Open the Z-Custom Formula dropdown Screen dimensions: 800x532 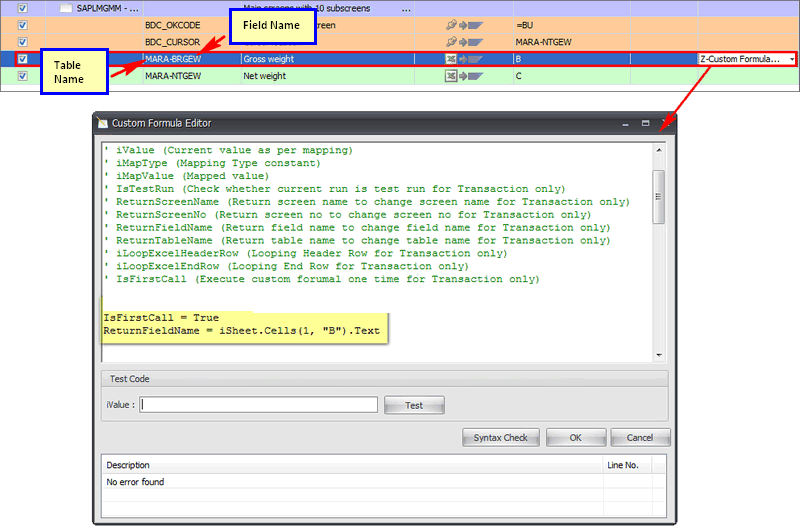[792, 59]
